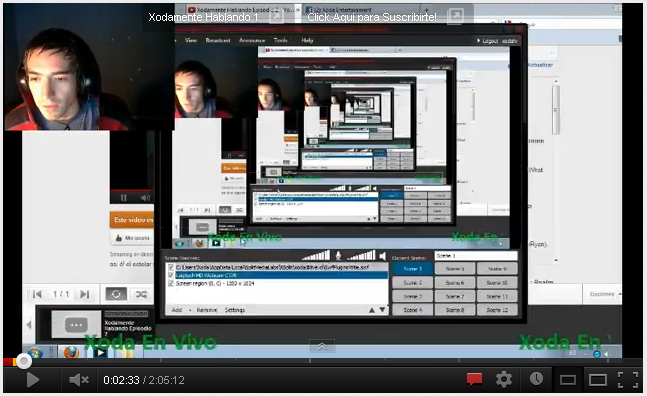Click the microphone icon beside the volume bars

click(338, 256)
